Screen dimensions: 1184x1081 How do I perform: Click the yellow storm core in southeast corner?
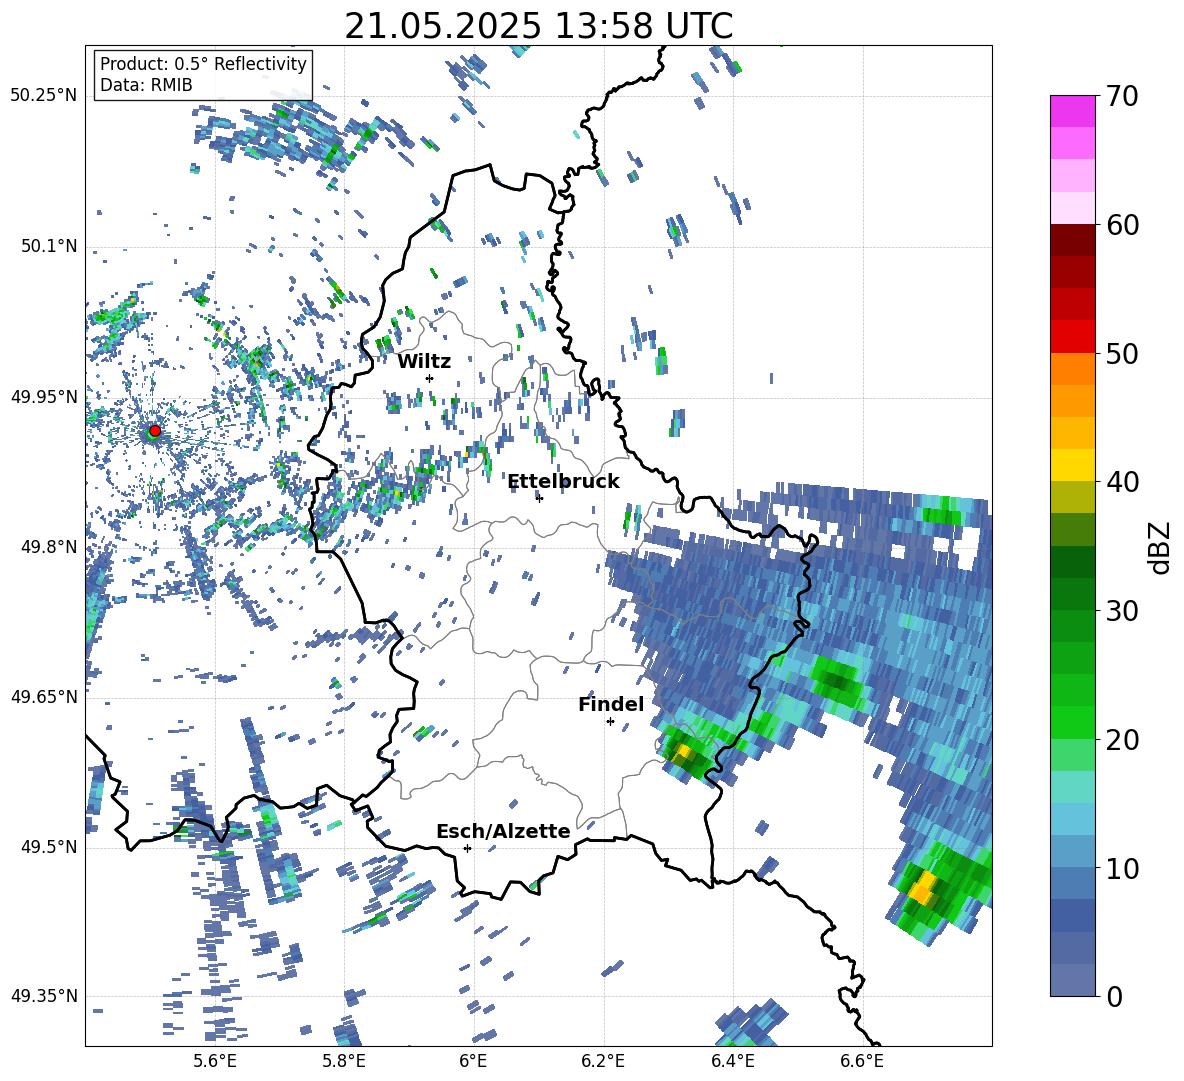[923, 887]
